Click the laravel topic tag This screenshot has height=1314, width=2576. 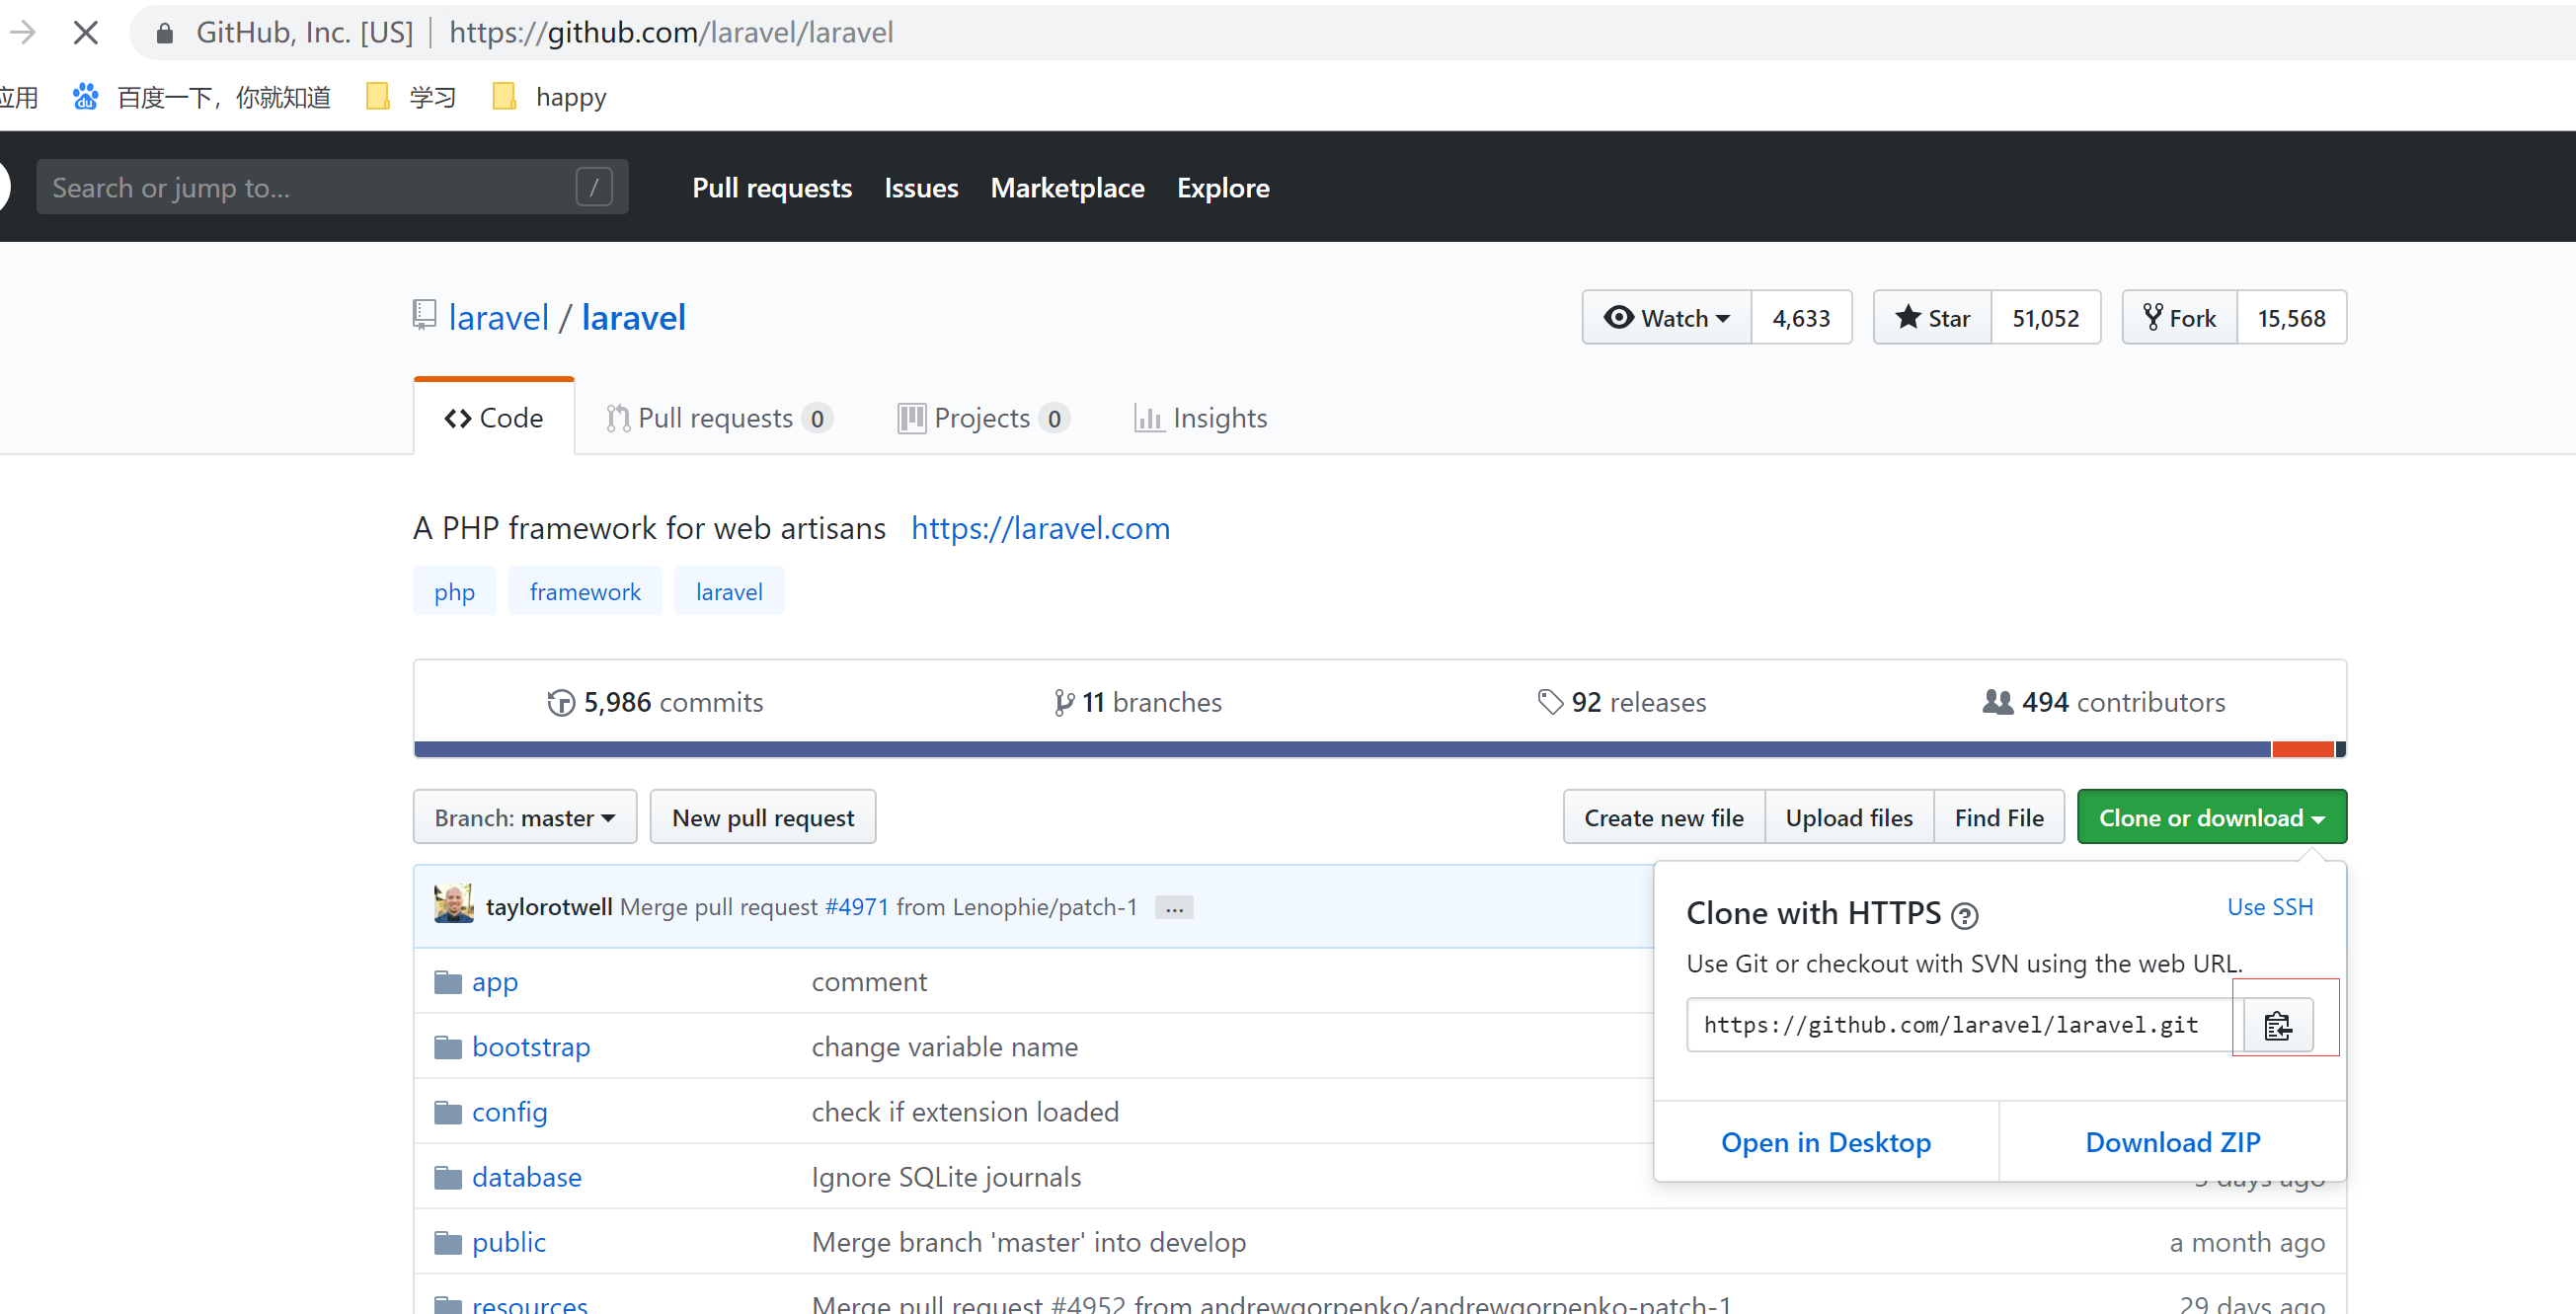point(729,592)
